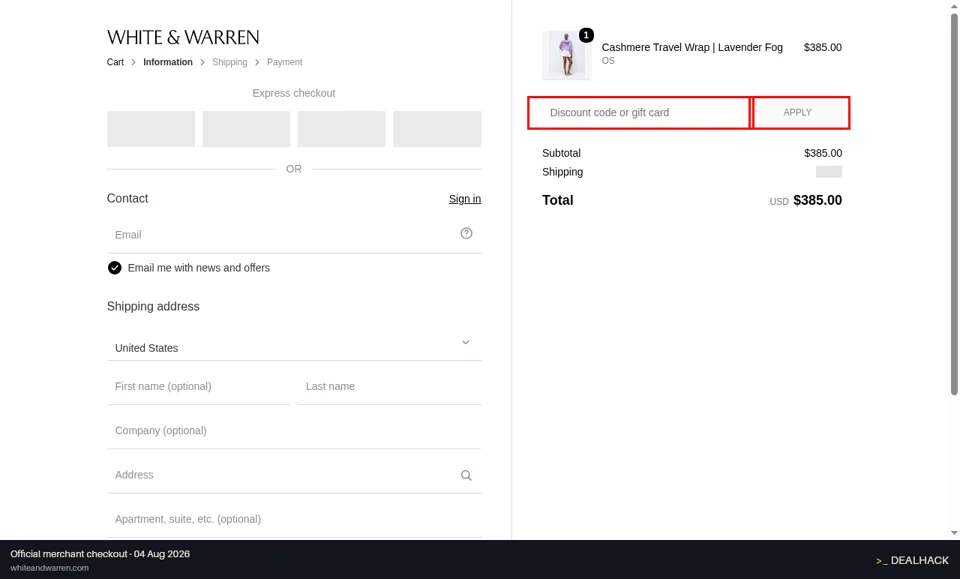Click the first express checkout button placeholder
Viewport: 960px width, 579px height.
click(151, 129)
